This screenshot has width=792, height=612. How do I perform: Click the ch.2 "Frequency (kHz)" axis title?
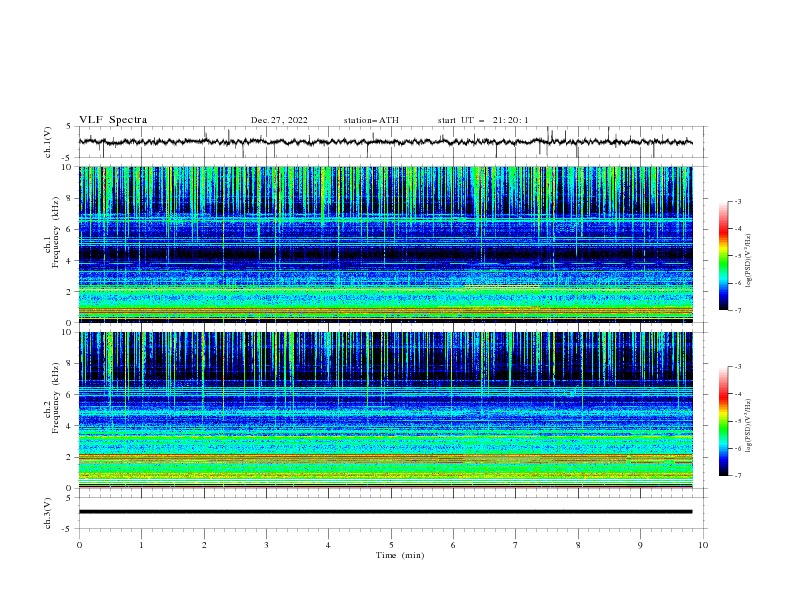[56, 398]
